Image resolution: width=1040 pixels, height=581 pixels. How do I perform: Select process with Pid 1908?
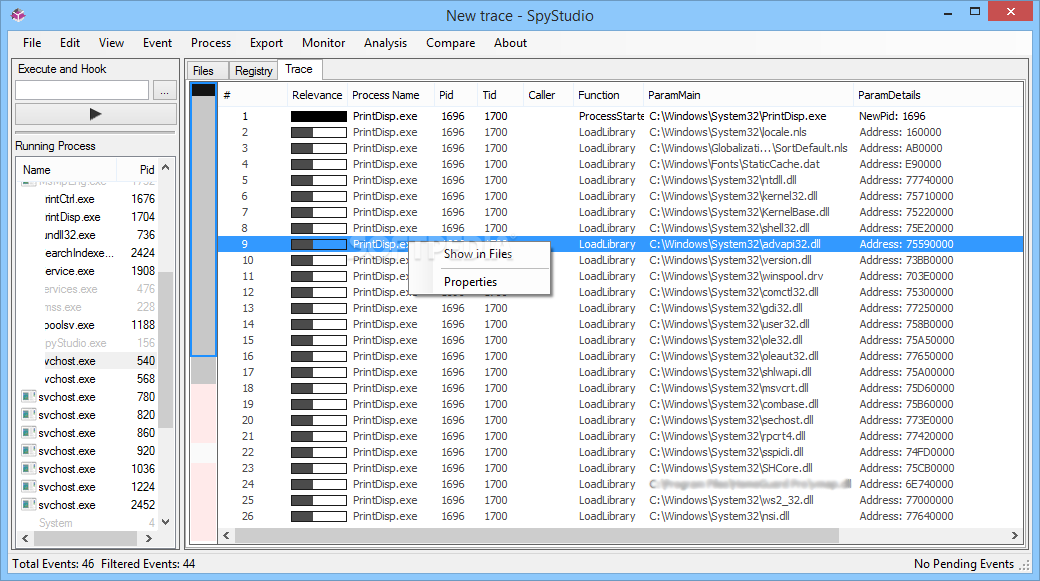88,271
